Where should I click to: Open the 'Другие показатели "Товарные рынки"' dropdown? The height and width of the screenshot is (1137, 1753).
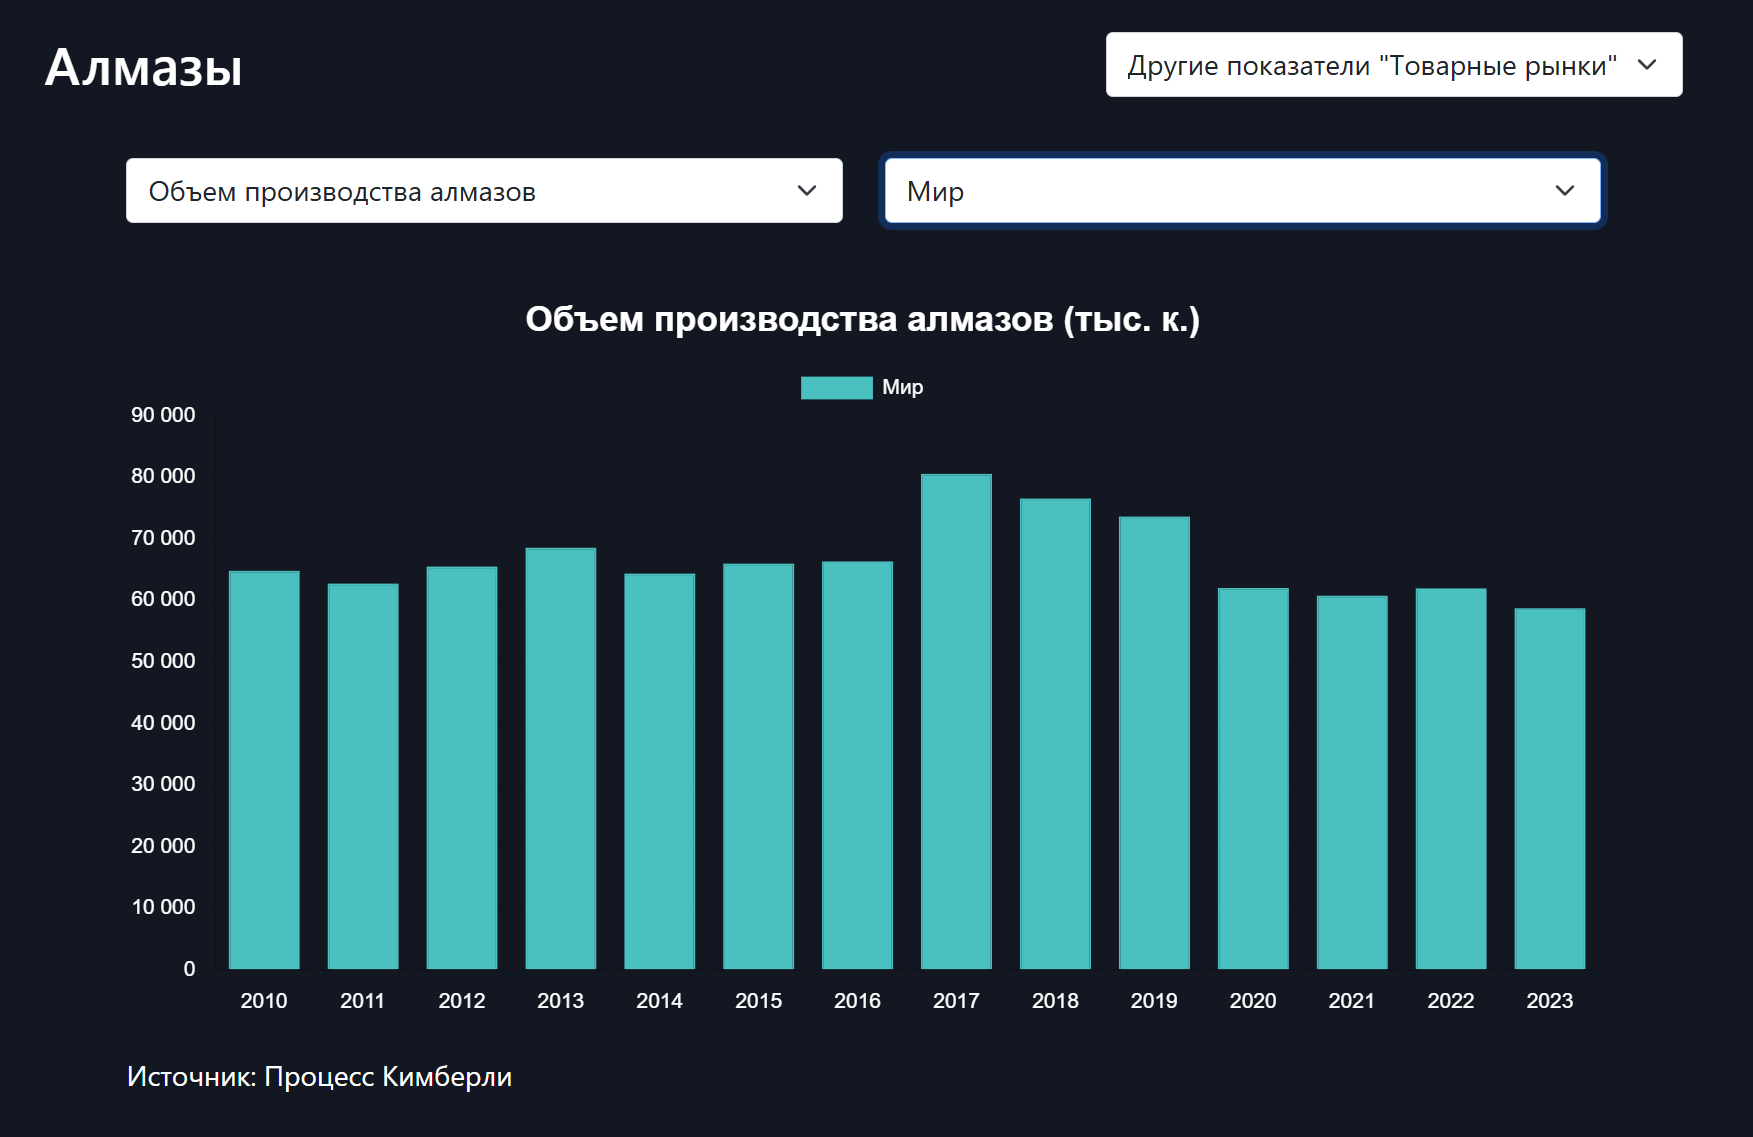coord(1394,65)
